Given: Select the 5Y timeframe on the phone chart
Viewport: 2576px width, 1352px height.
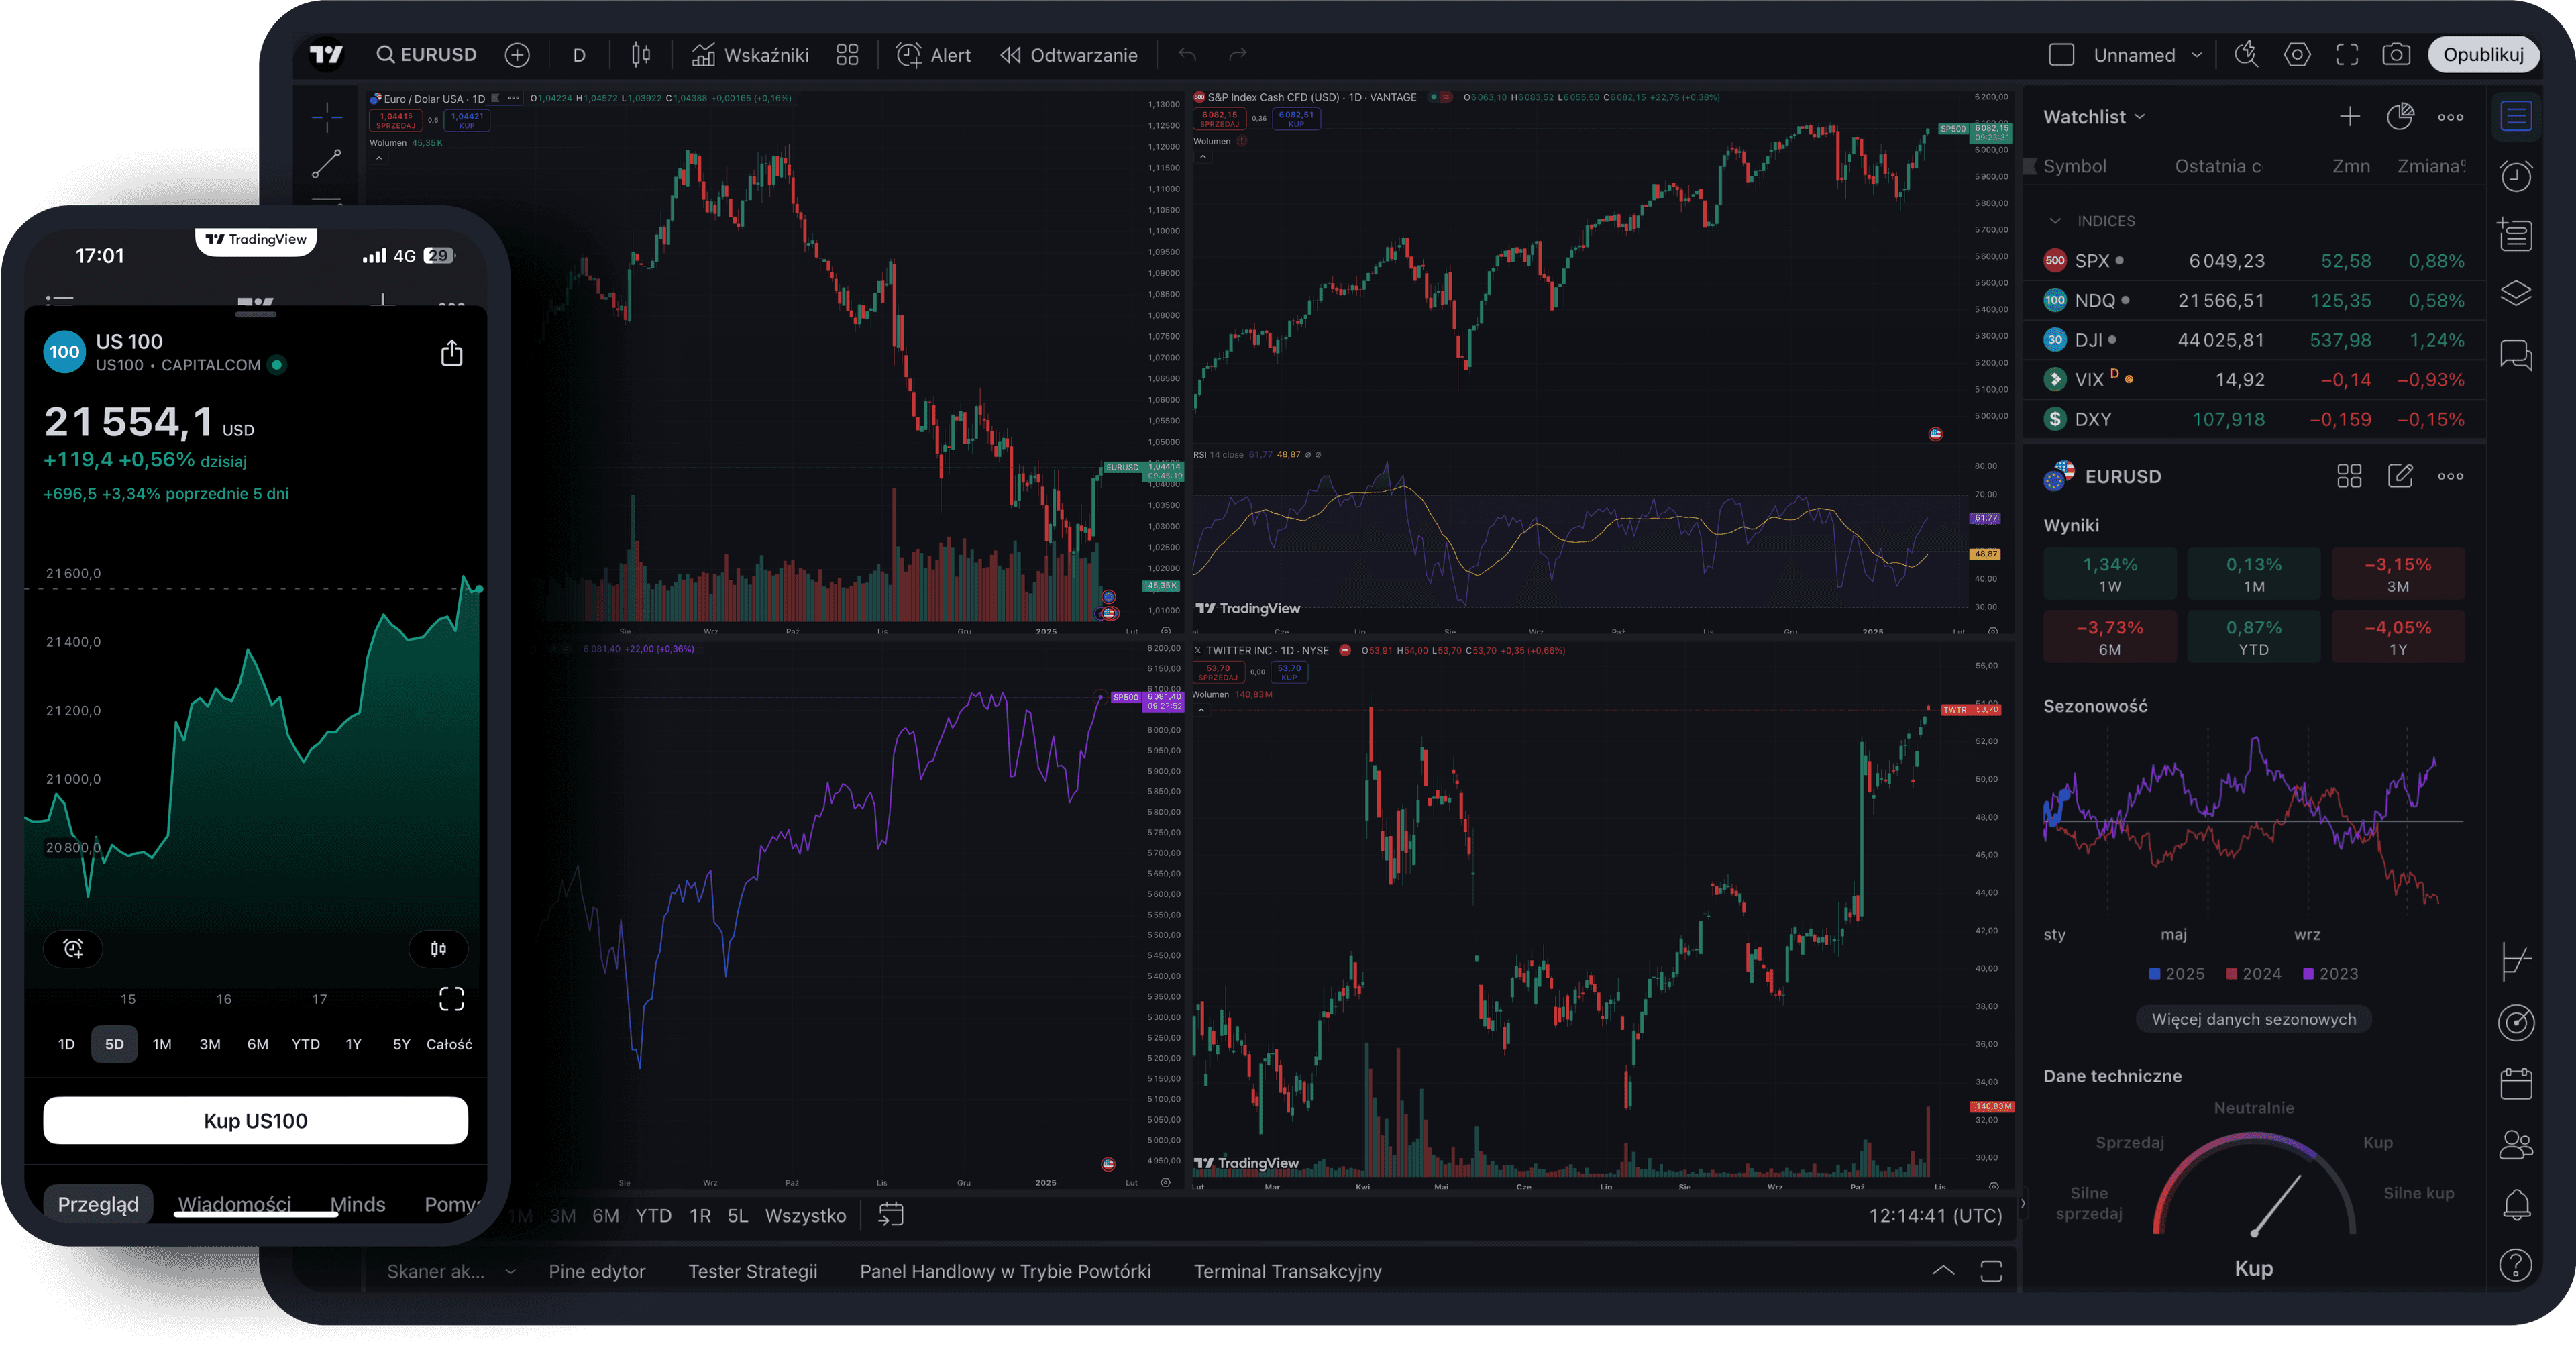Looking at the screenshot, I should (x=400, y=1044).
